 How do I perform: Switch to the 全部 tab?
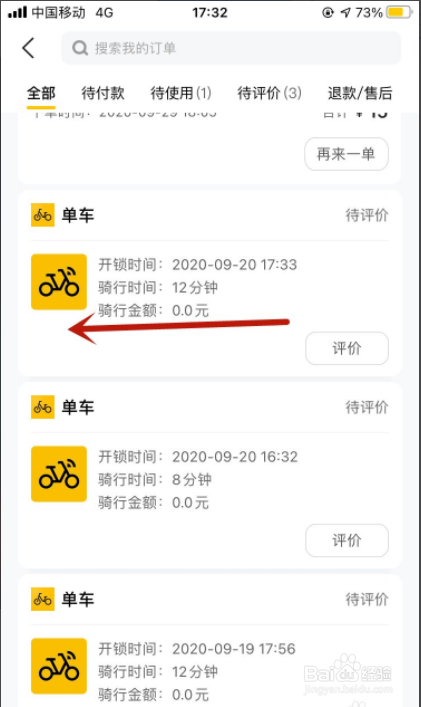pyautogui.click(x=41, y=93)
